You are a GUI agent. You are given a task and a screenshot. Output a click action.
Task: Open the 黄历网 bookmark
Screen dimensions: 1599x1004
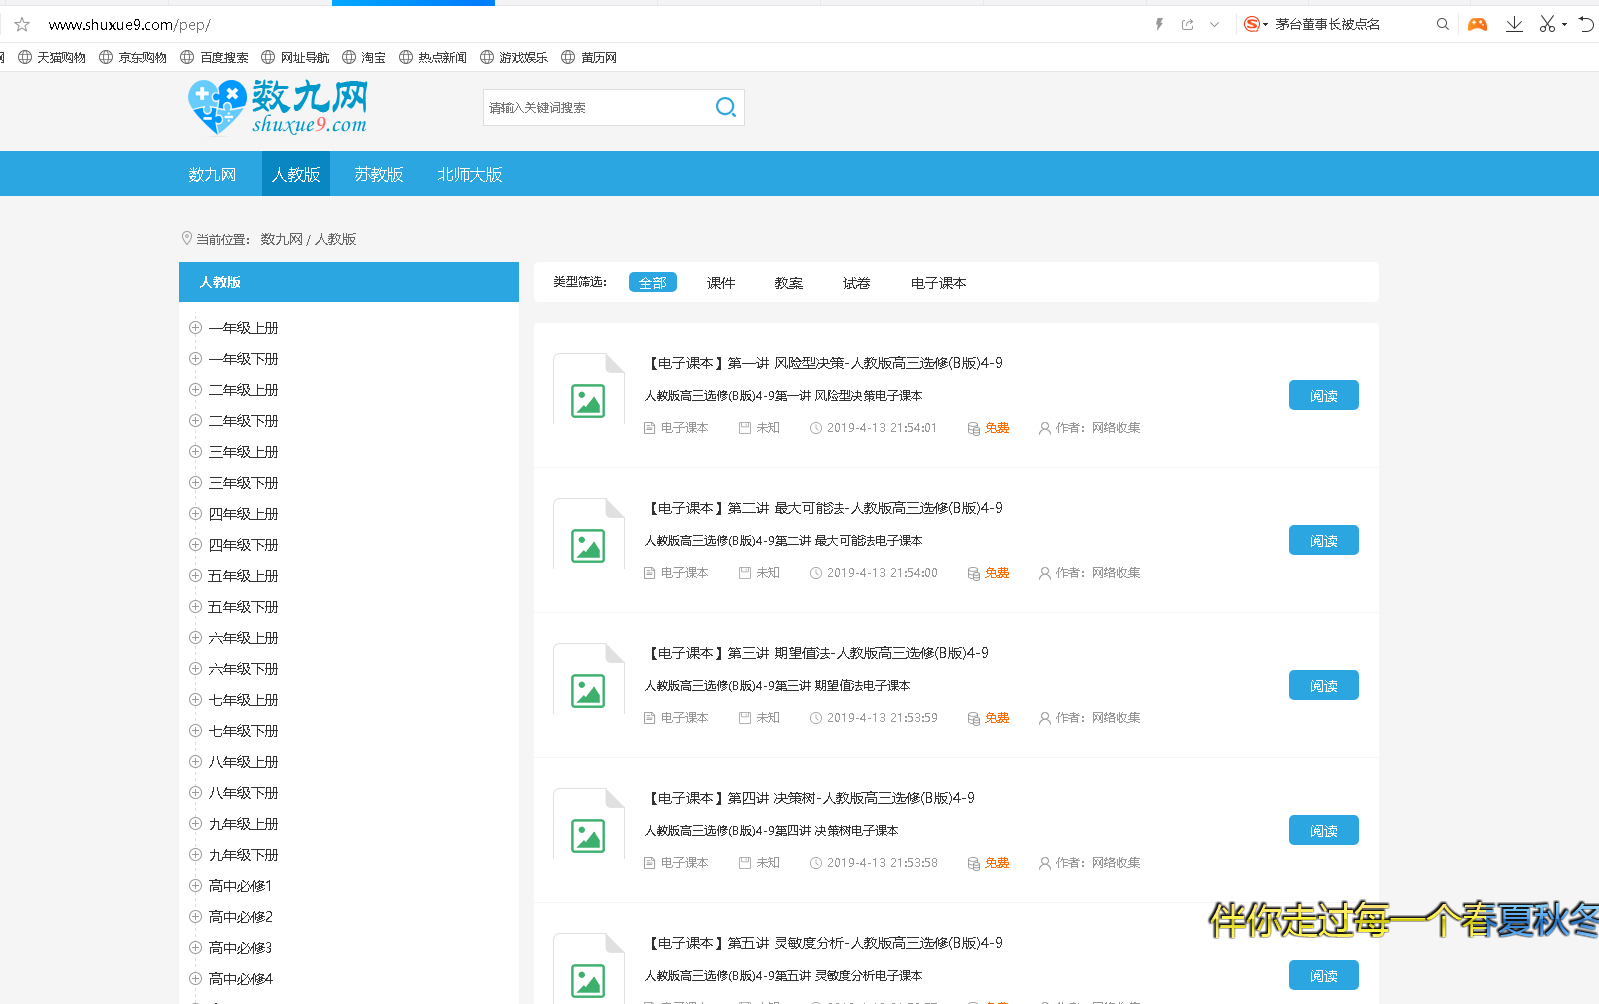[x=589, y=57]
